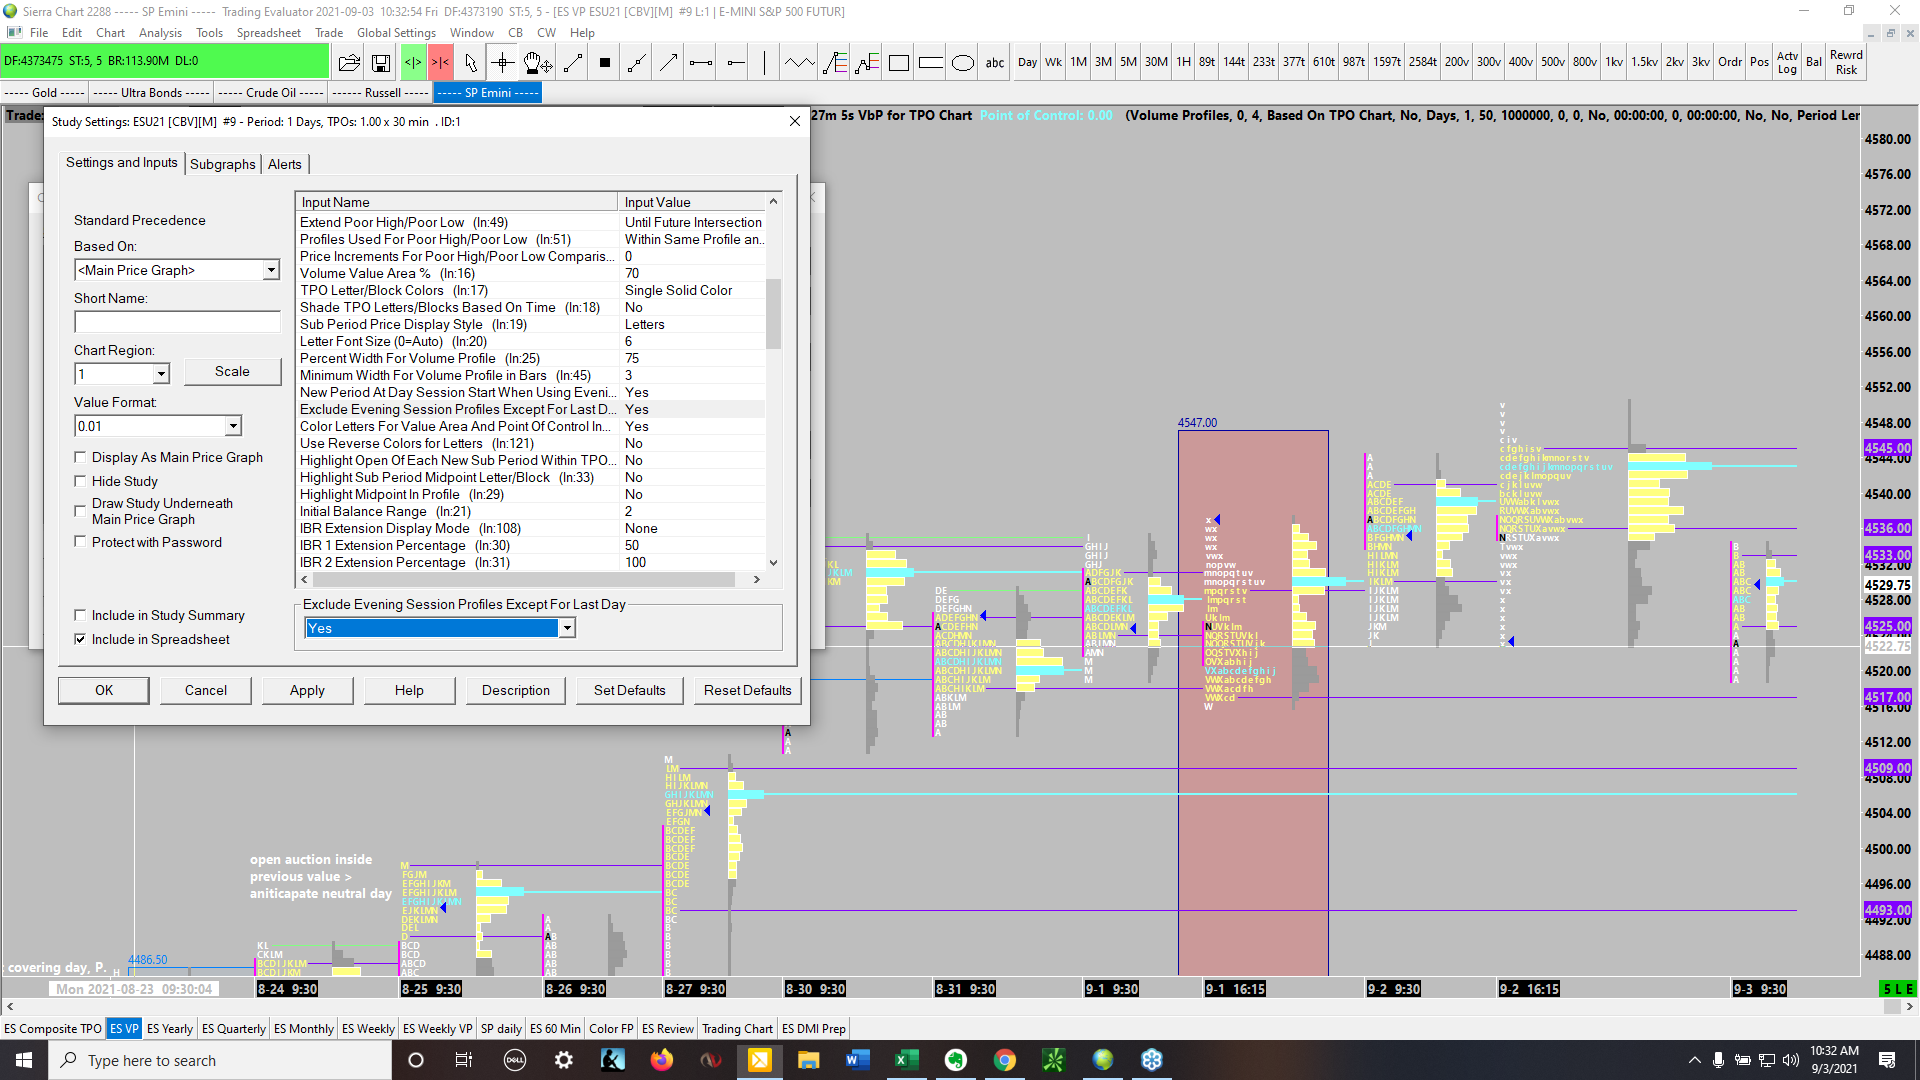1920x1080 pixels.
Task: Open the Global Settings menu
Action: tap(396, 32)
